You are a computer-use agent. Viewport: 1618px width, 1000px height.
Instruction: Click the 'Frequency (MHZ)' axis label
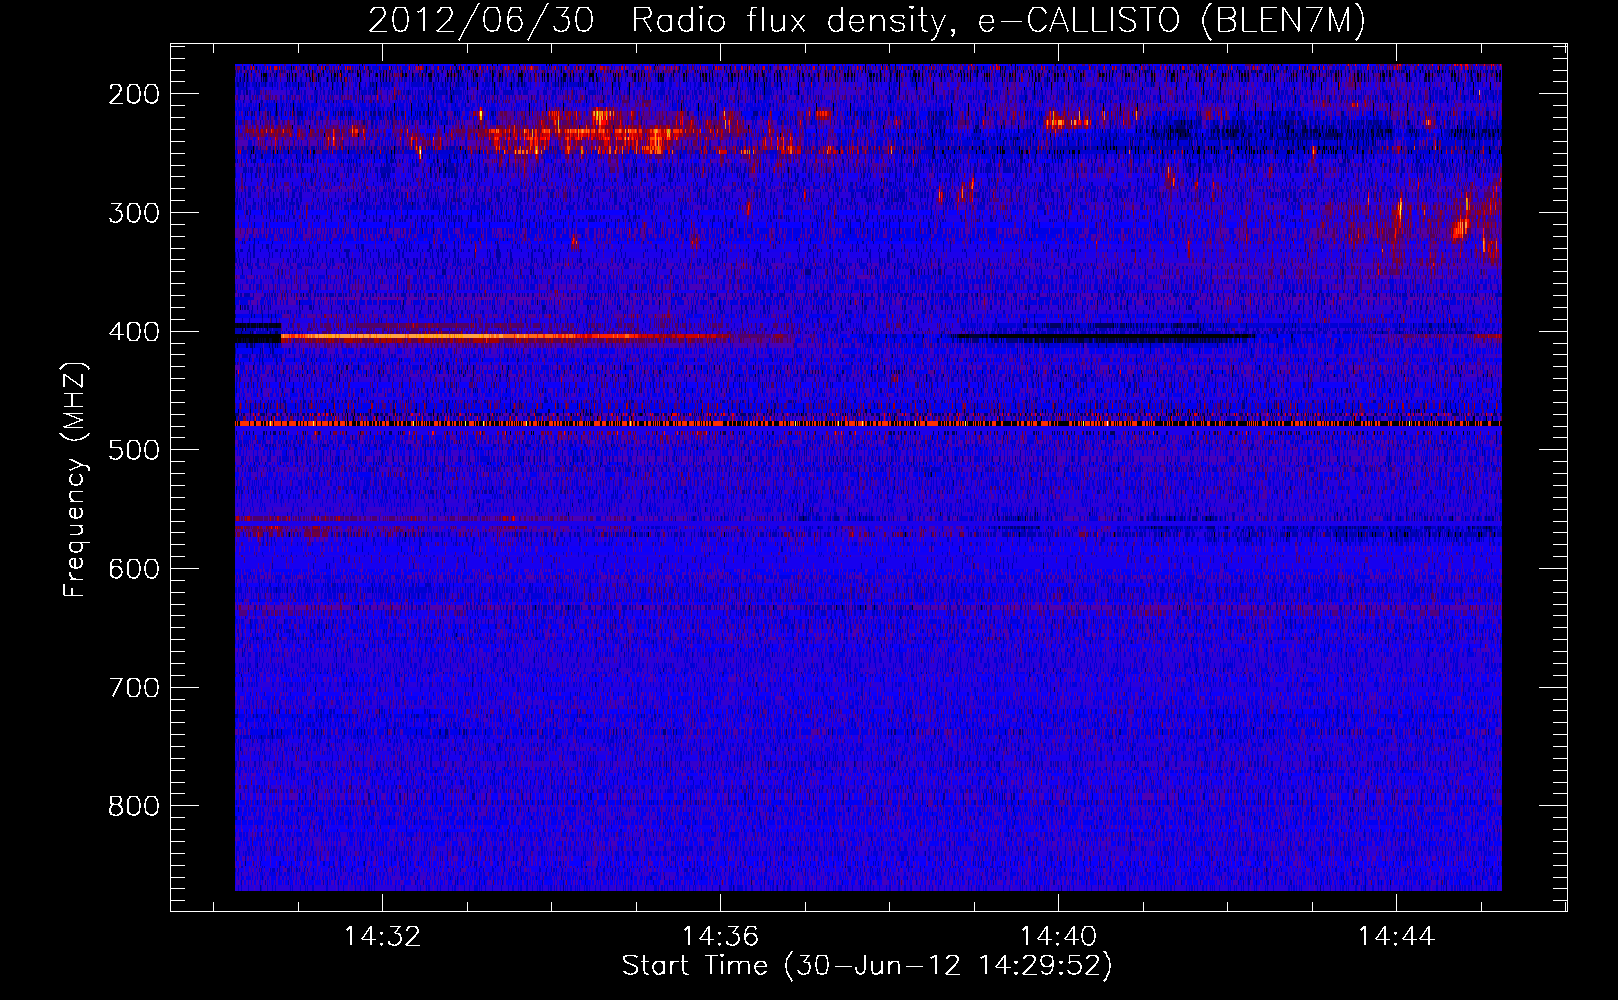click(x=75, y=479)
